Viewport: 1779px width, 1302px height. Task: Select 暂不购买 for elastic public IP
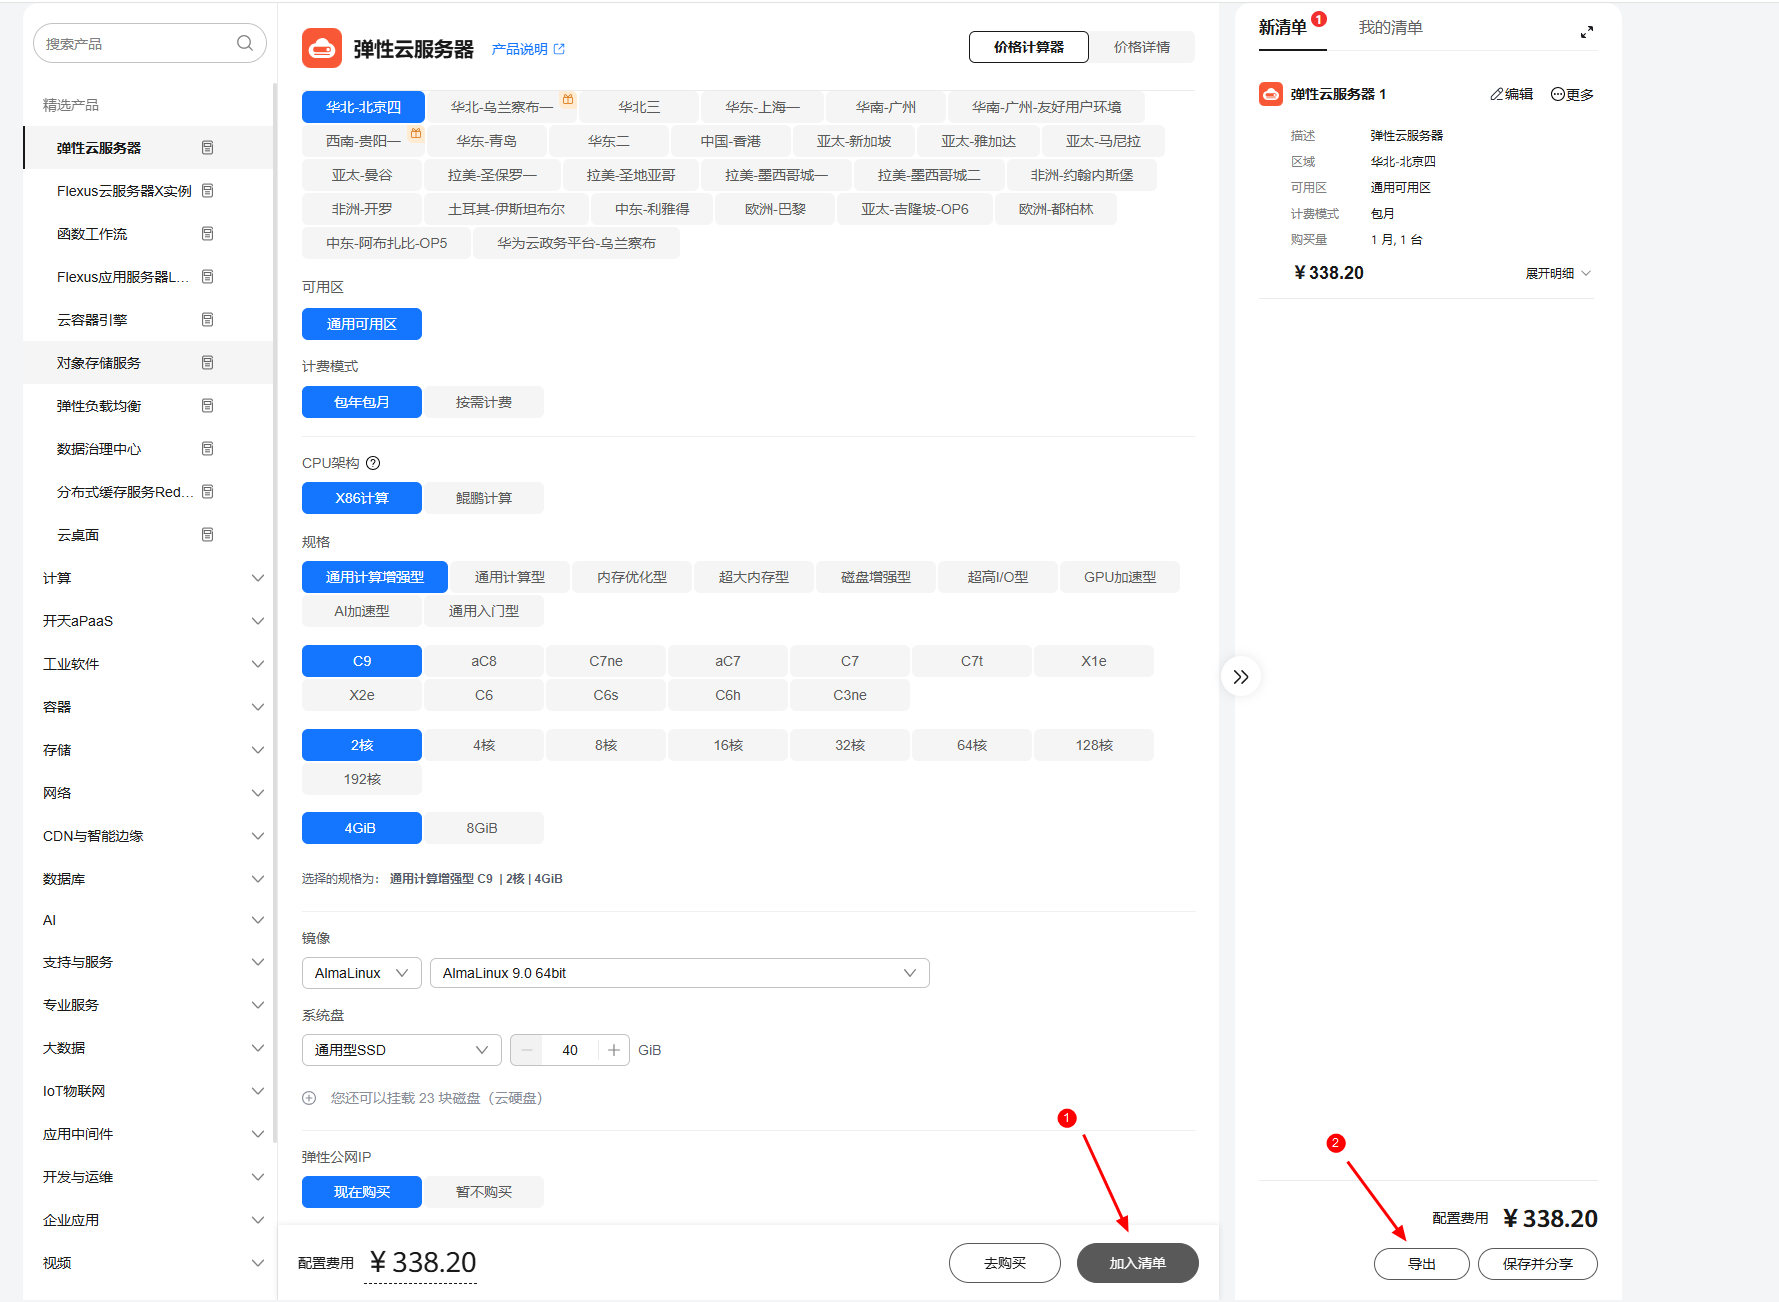click(484, 1192)
